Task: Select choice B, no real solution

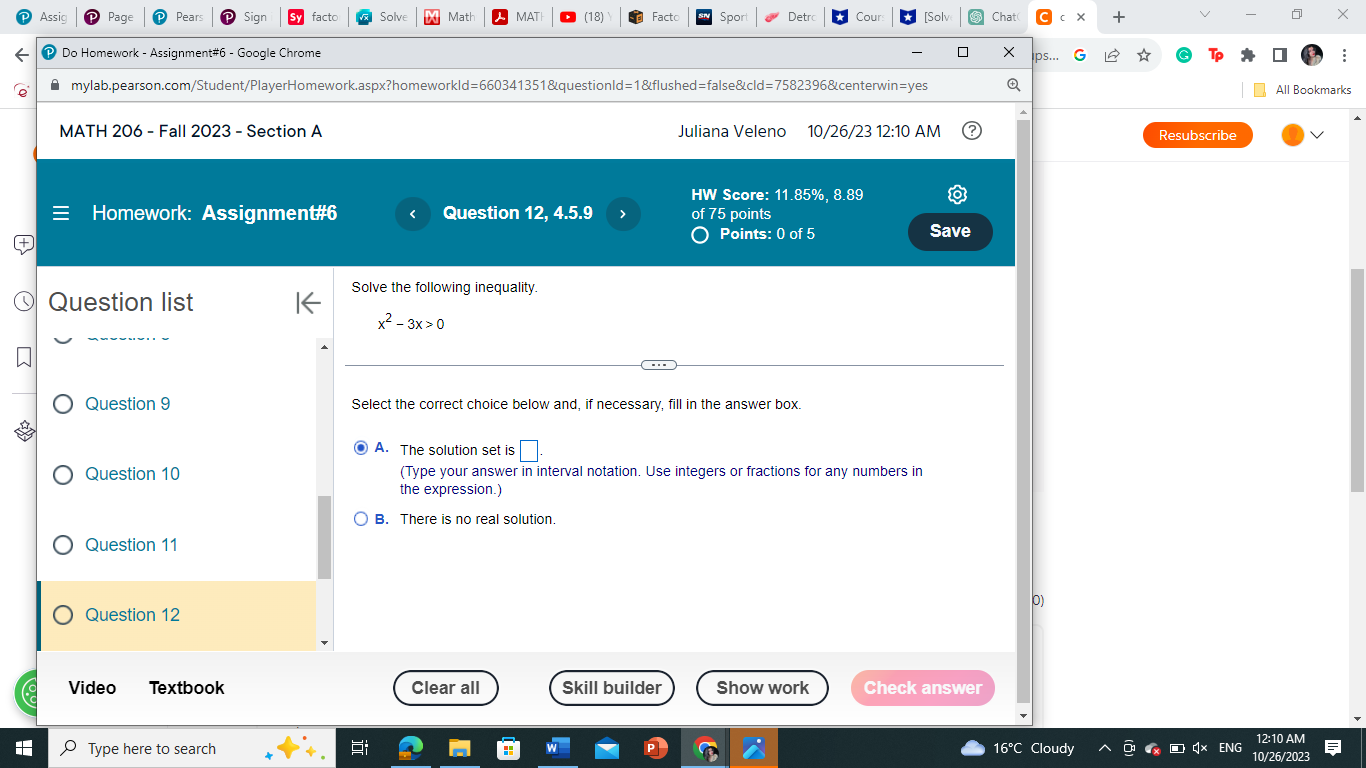Action: 361,519
